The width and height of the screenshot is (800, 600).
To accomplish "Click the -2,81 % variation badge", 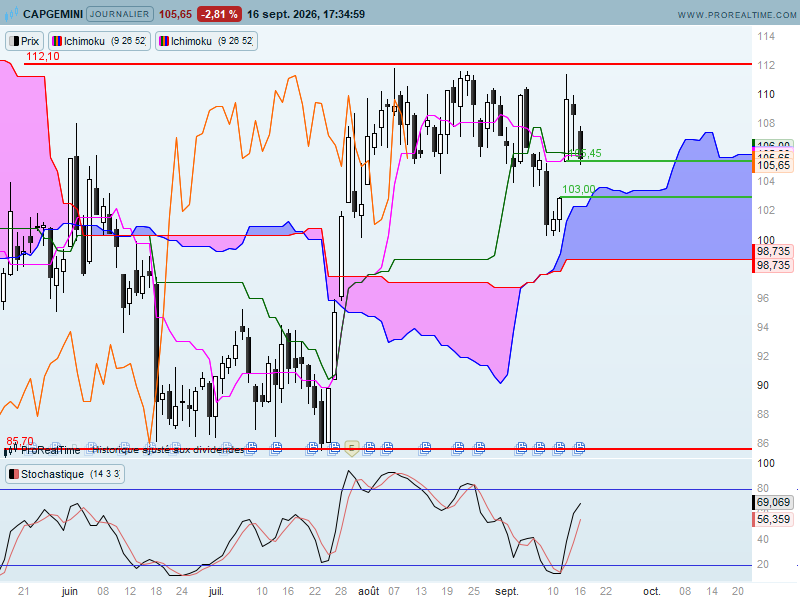I will tap(219, 14).
